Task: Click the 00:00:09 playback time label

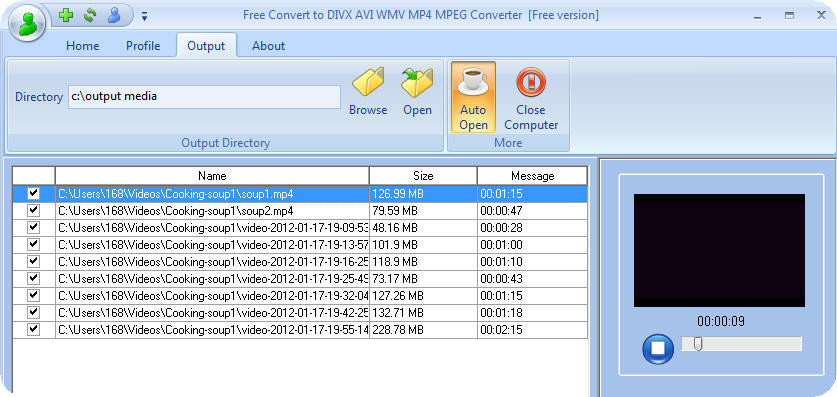Action: point(721,321)
